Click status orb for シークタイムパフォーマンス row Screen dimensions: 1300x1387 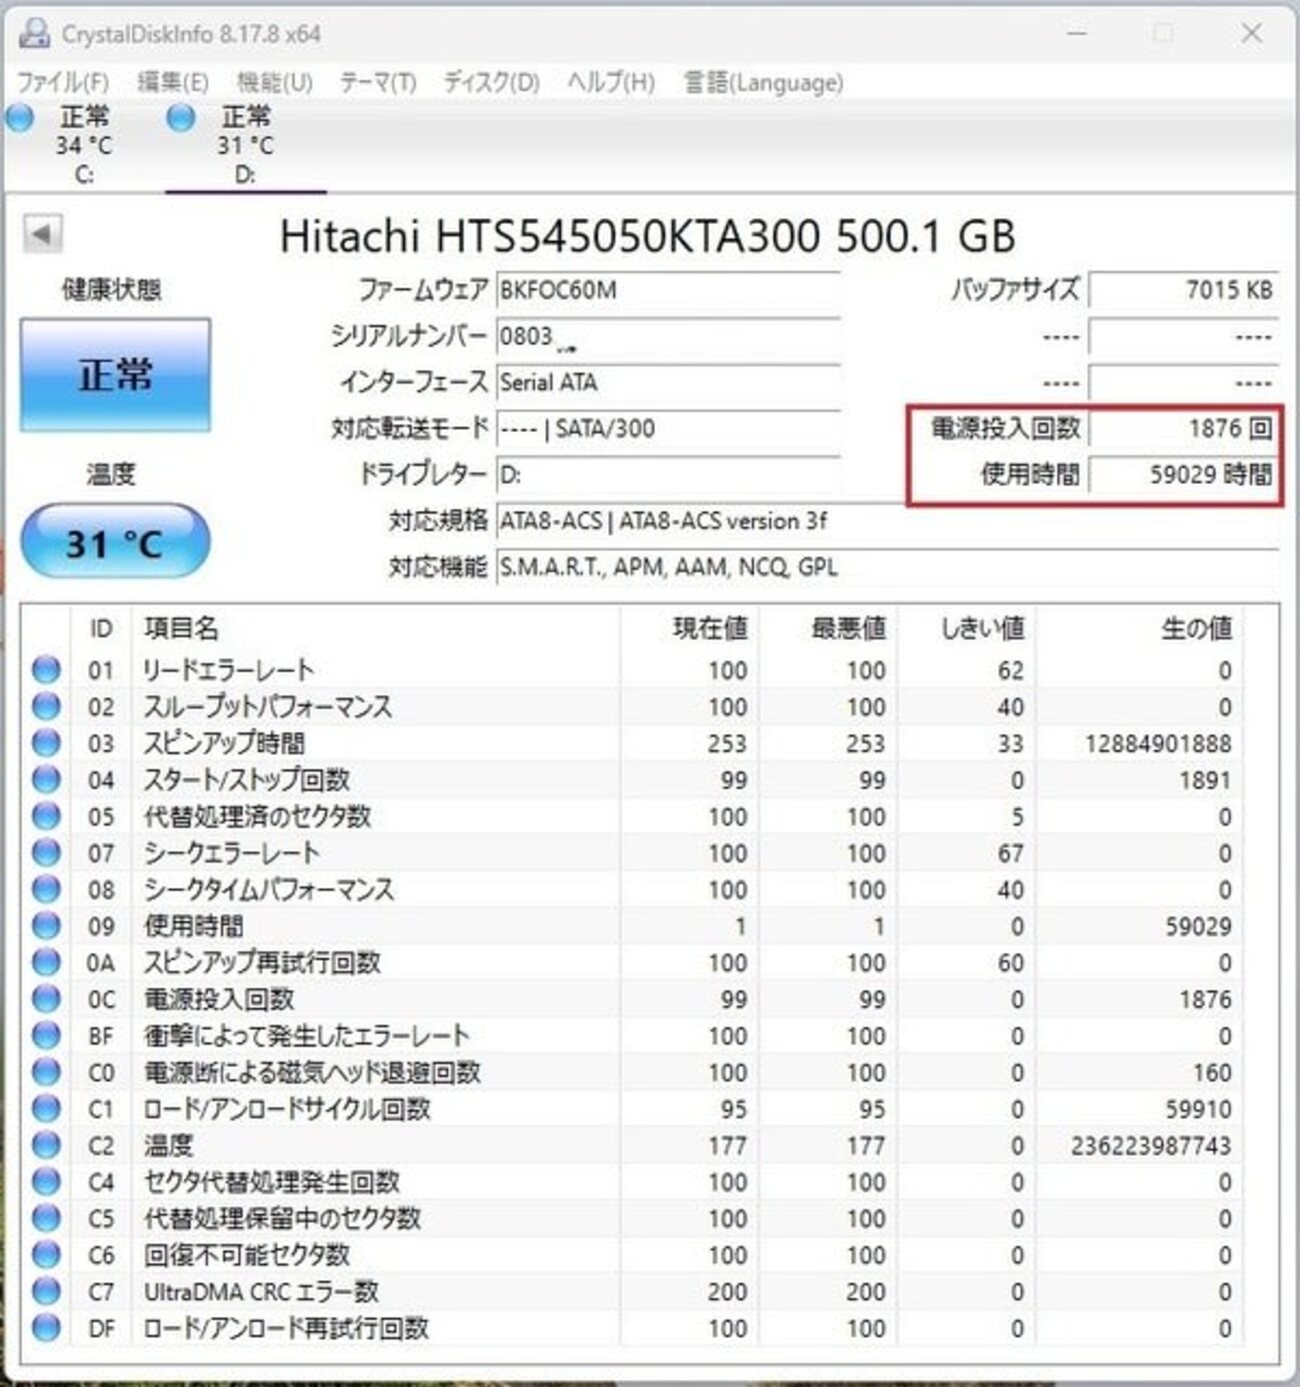(46, 889)
